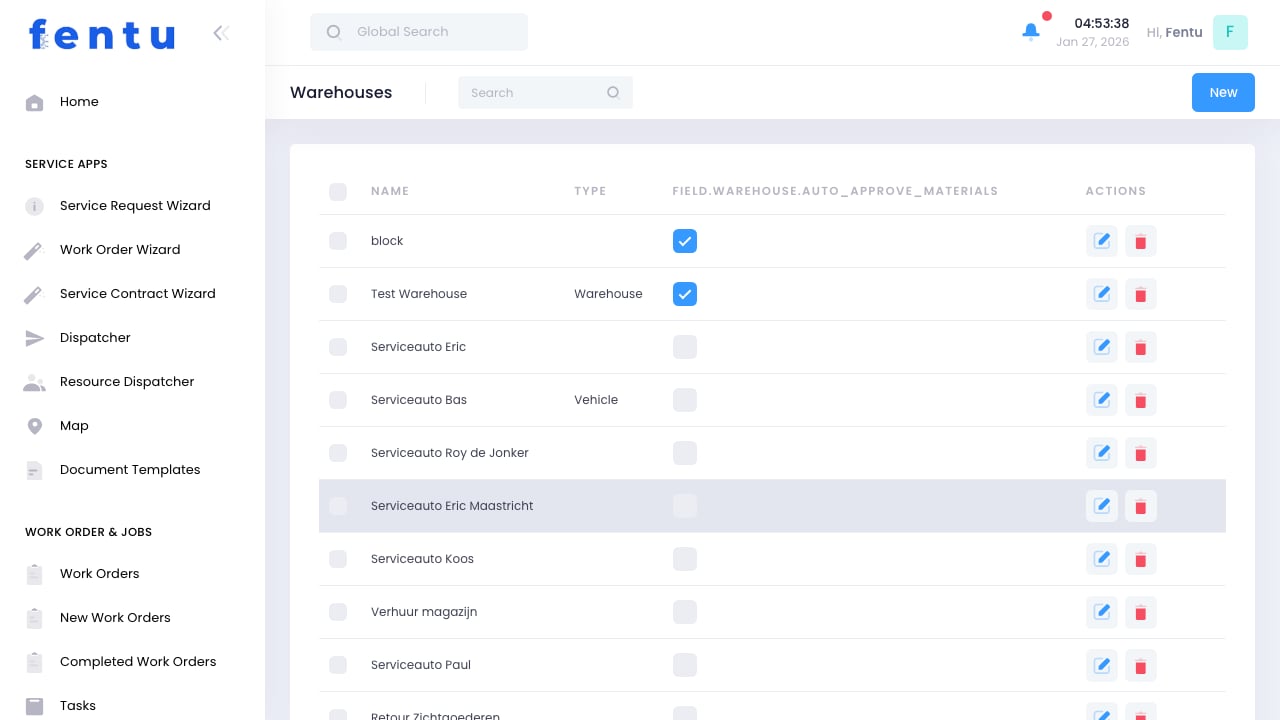Select the Test Warehouse row checkbox
The height and width of the screenshot is (720, 1280).
tap(338, 294)
